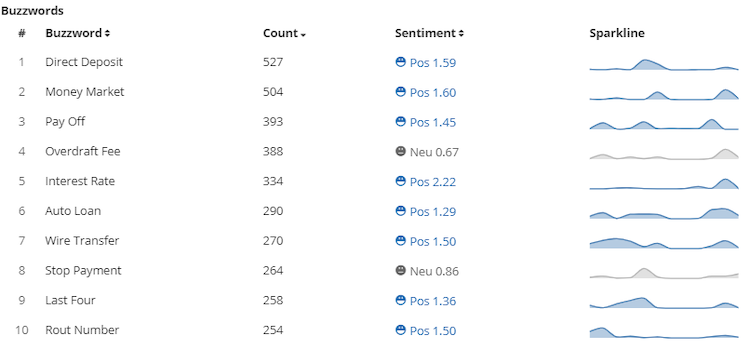Select the Direct Deposit buzzword

coord(84,62)
